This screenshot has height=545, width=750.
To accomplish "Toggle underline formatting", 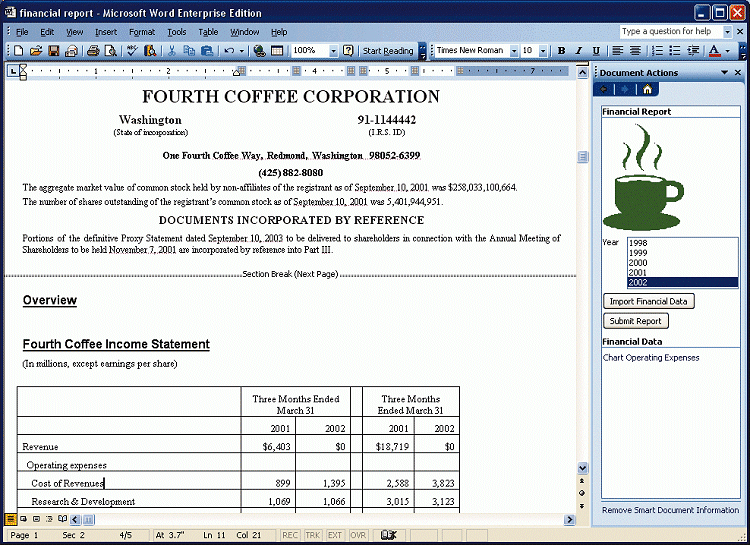I will pos(596,51).
